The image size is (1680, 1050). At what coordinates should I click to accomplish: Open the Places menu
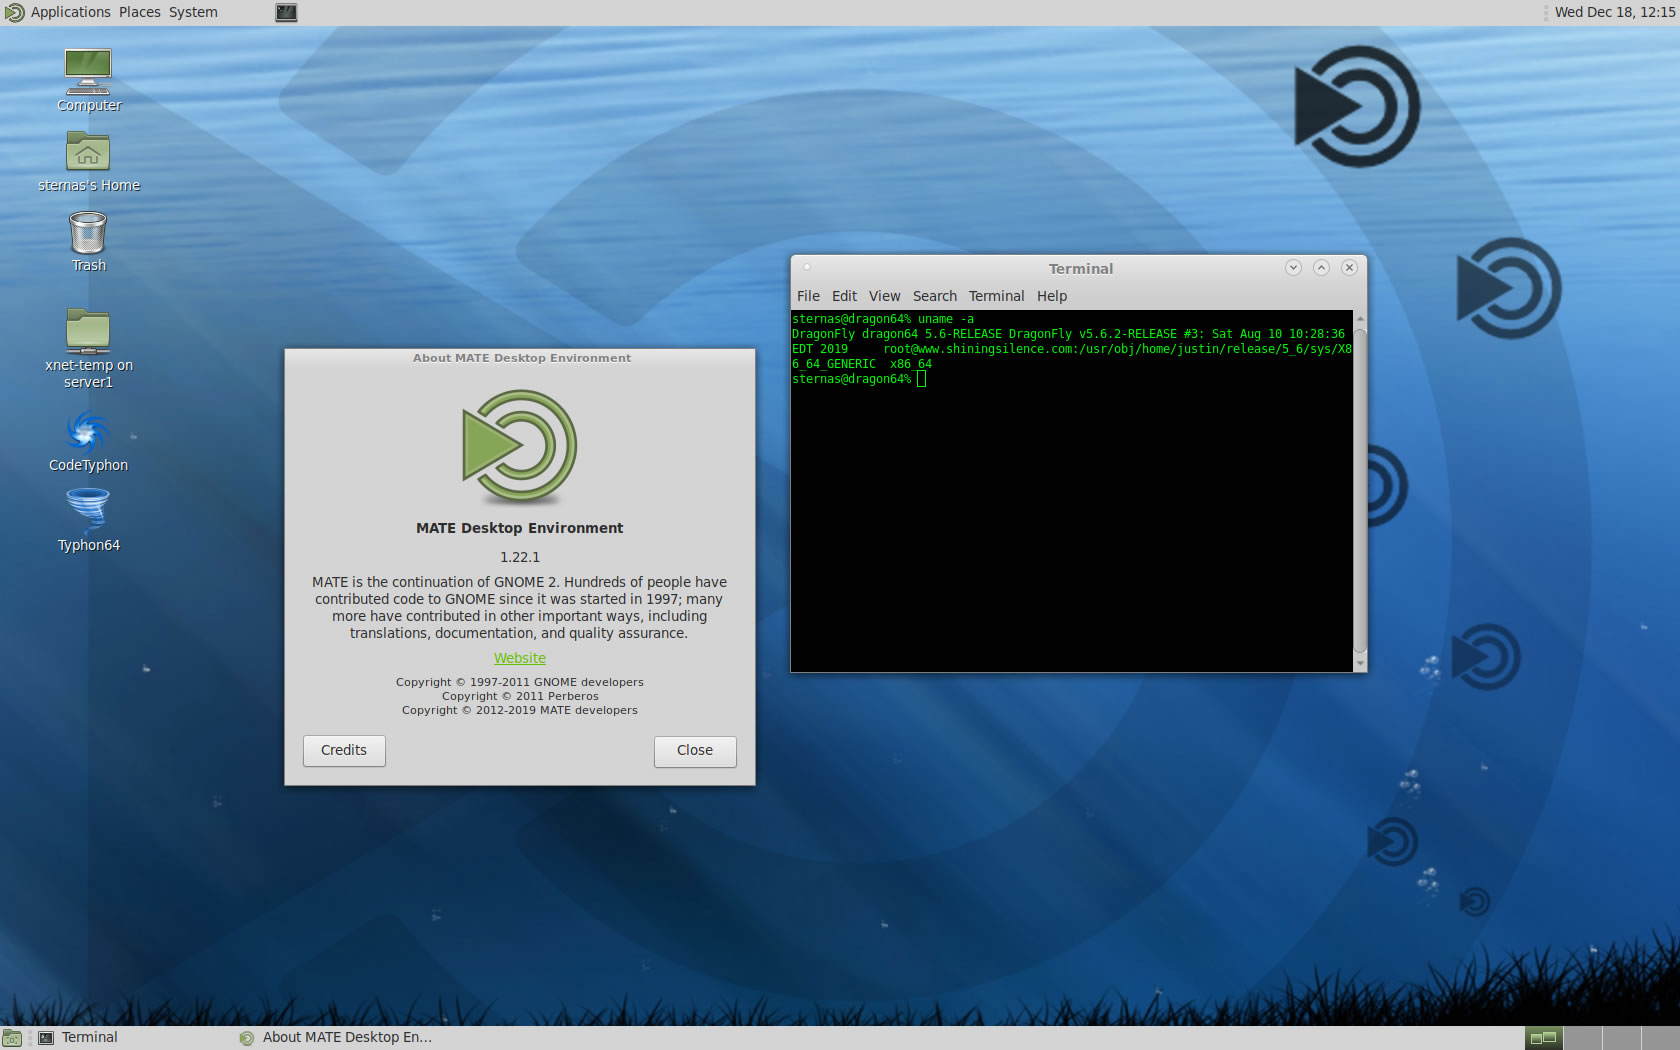pos(140,12)
